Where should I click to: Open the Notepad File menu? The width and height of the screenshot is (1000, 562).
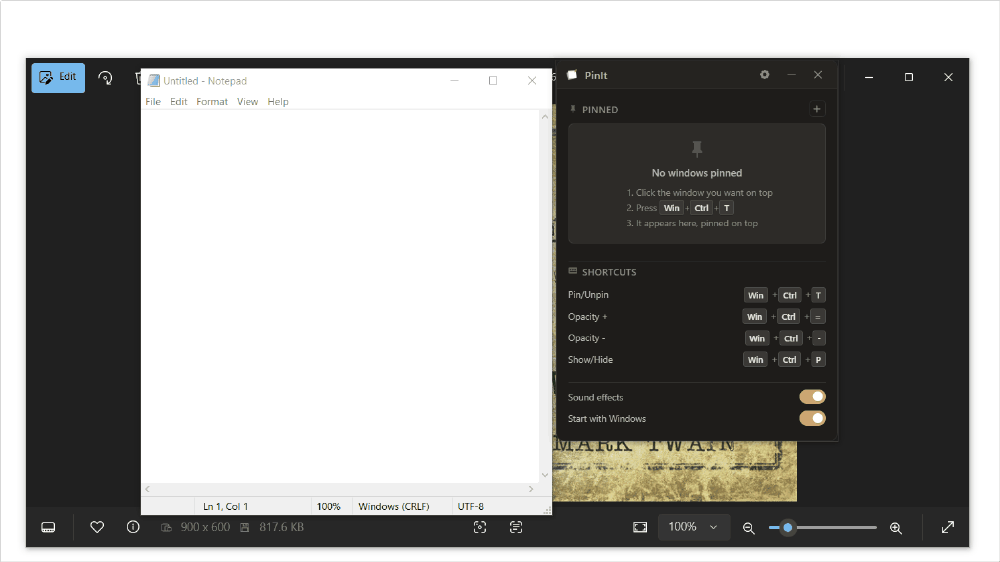[153, 101]
